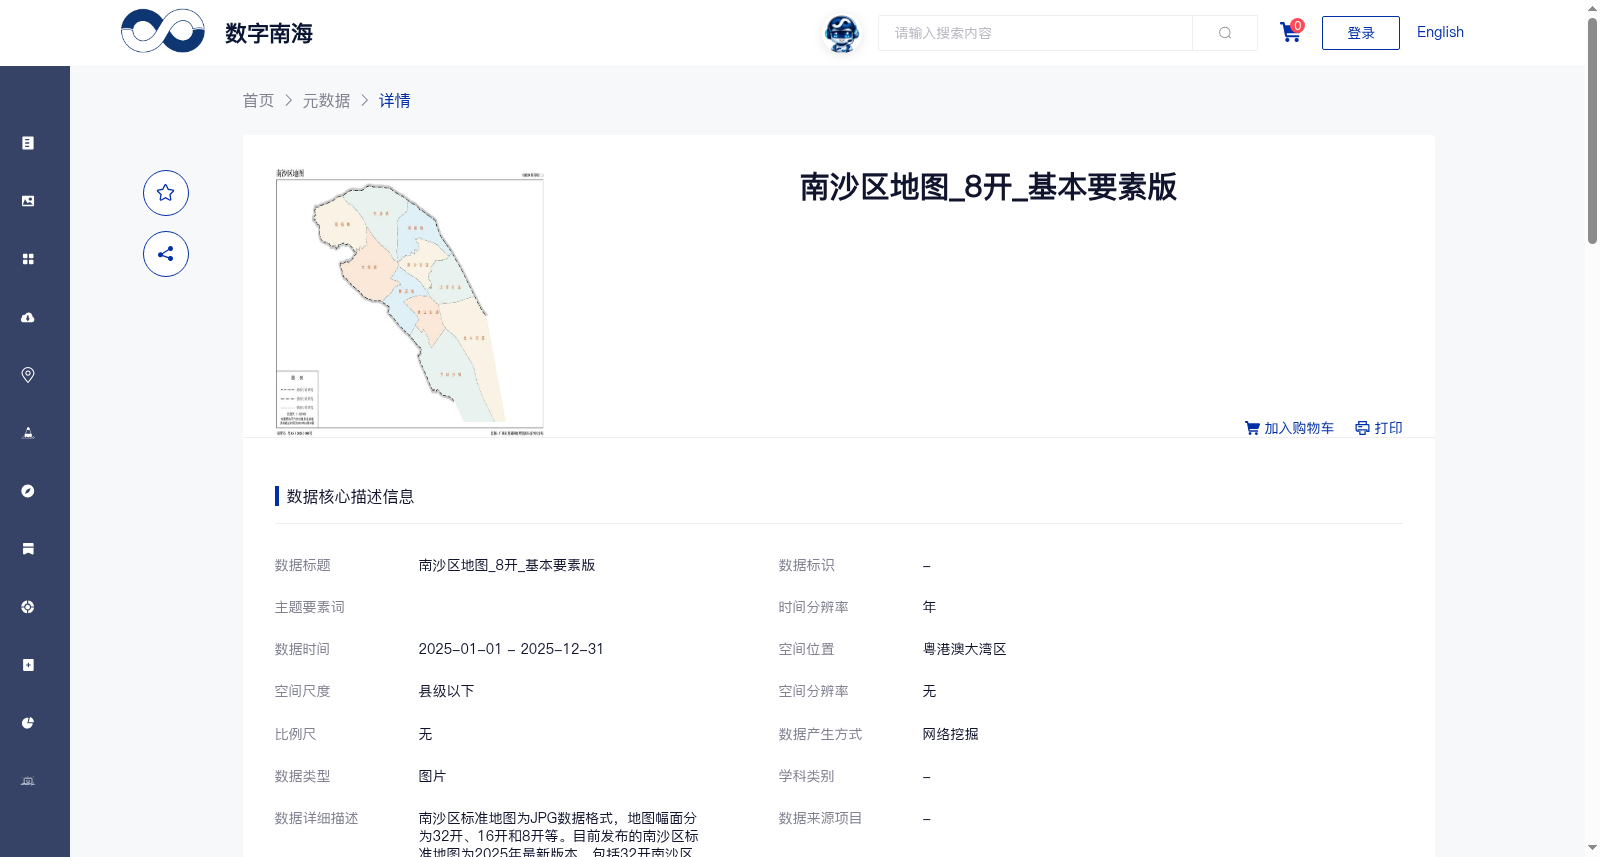The width and height of the screenshot is (1600, 857).
Task: Click the 数据来源项目 label
Action: point(820,818)
